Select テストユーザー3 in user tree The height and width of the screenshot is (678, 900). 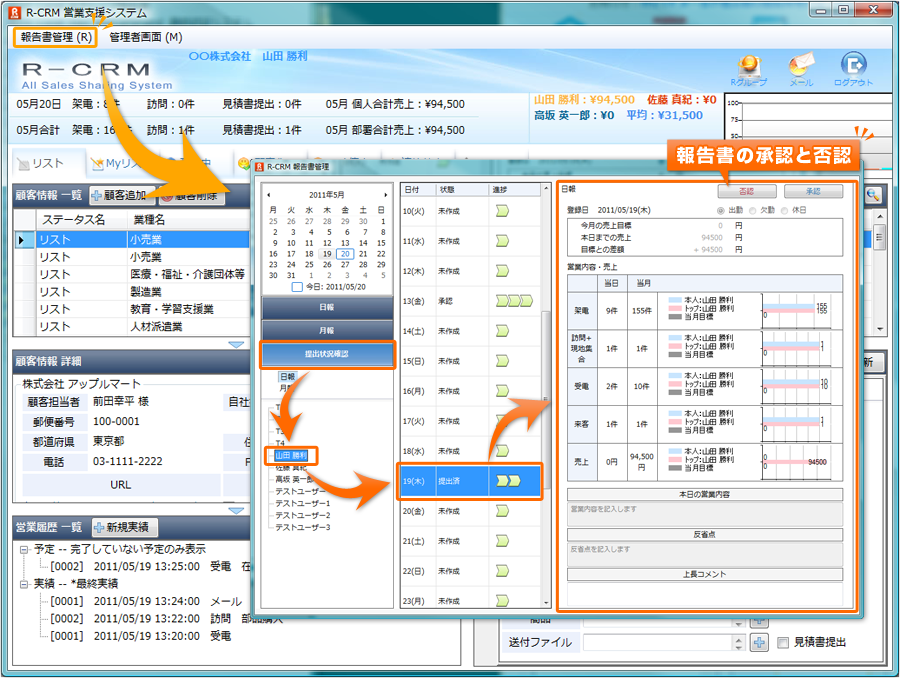coord(302,528)
